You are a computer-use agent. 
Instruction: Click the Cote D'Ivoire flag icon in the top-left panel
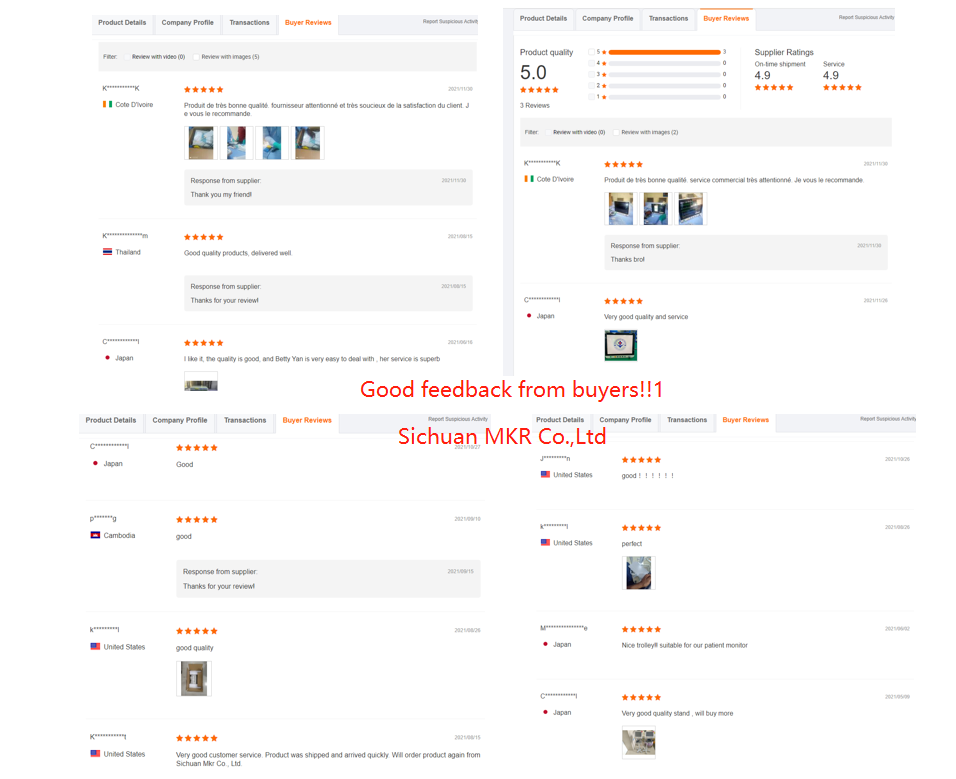pos(107,104)
